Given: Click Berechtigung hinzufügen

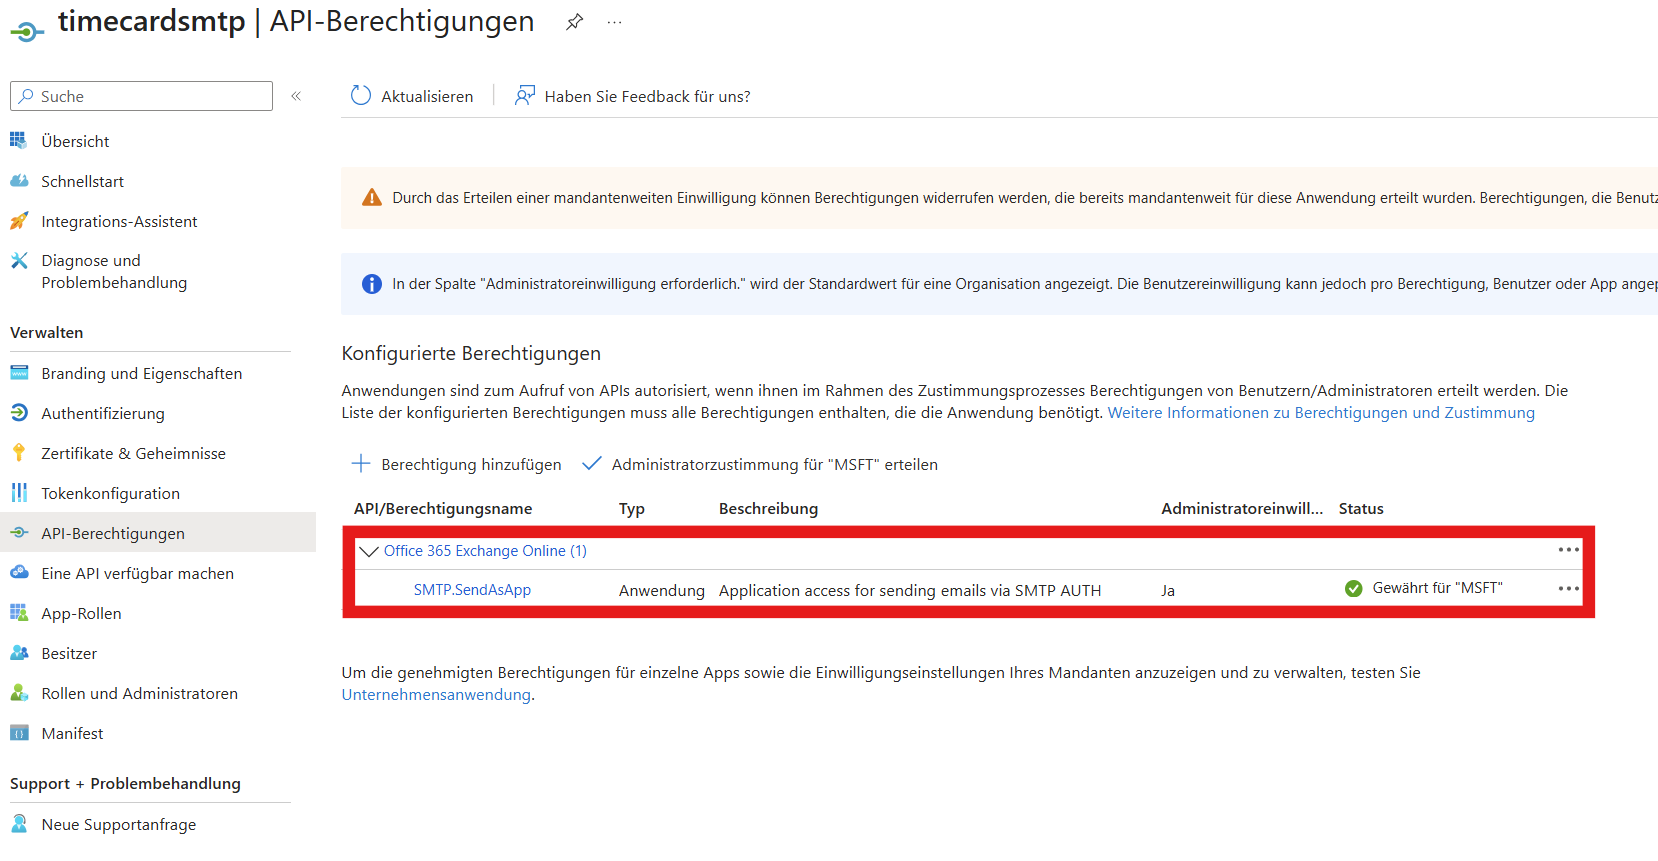Looking at the screenshot, I should pyautogui.click(x=456, y=464).
